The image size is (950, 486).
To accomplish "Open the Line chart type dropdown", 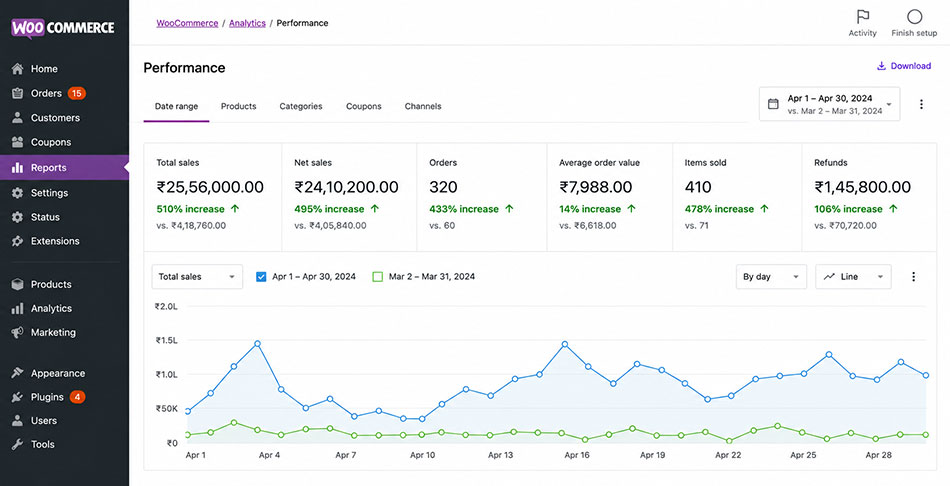I will (x=853, y=276).
